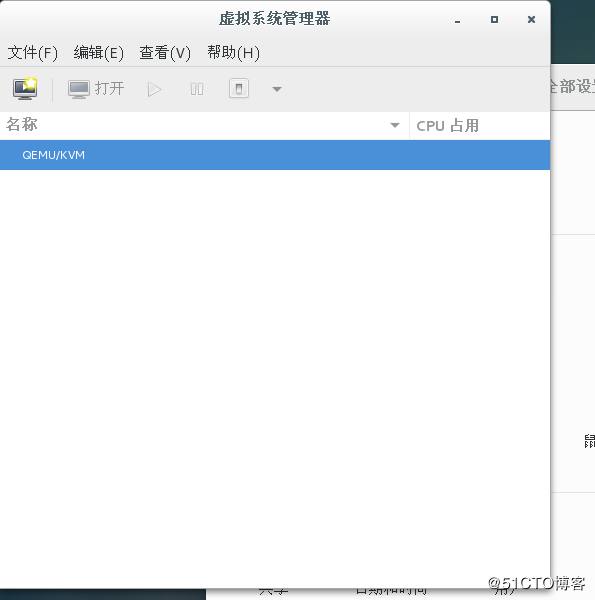Image resolution: width=595 pixels, height=600 pixels.
Task: Open the 帮助(H) menu
Action: click(233, 53)
